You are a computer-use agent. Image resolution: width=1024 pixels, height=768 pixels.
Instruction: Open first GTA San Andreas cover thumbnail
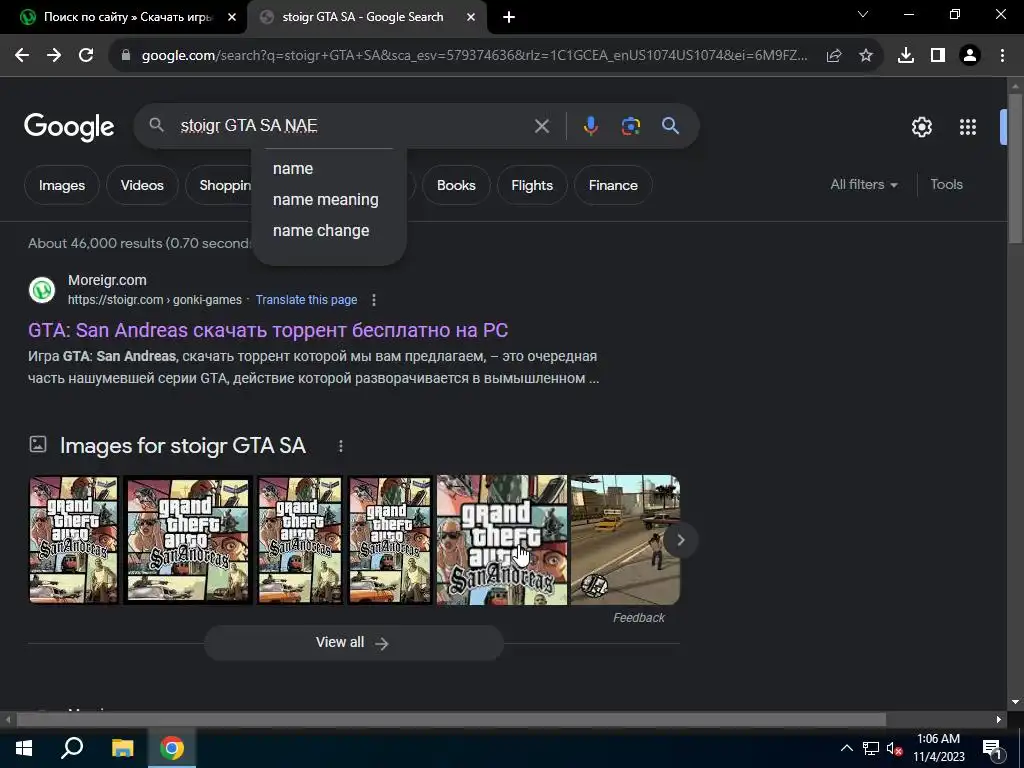click(74, 539)
